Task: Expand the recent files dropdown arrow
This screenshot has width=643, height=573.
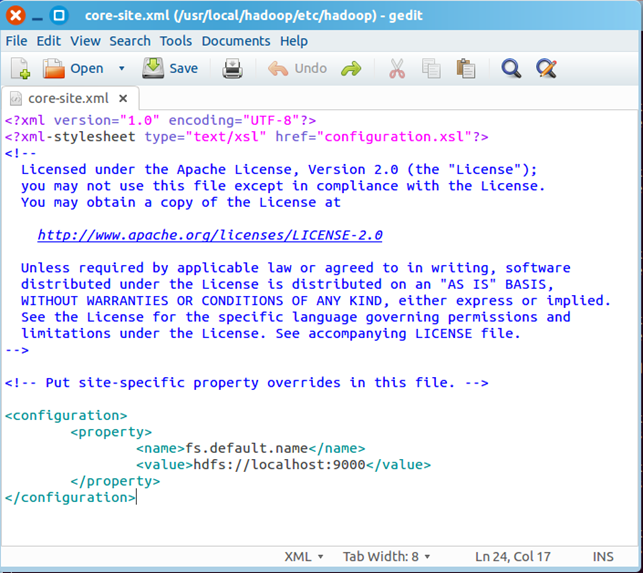Action: point(122,68)
